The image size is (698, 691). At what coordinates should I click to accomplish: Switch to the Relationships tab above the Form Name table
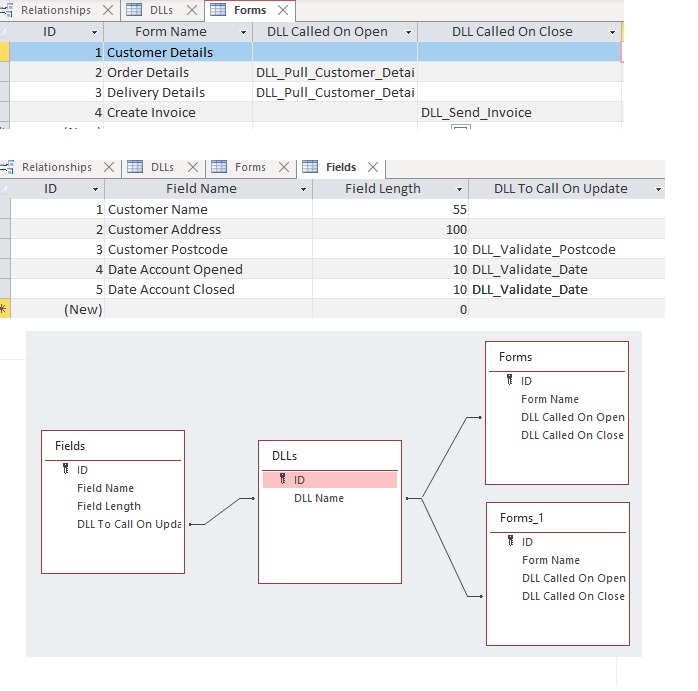pos(56,10)
